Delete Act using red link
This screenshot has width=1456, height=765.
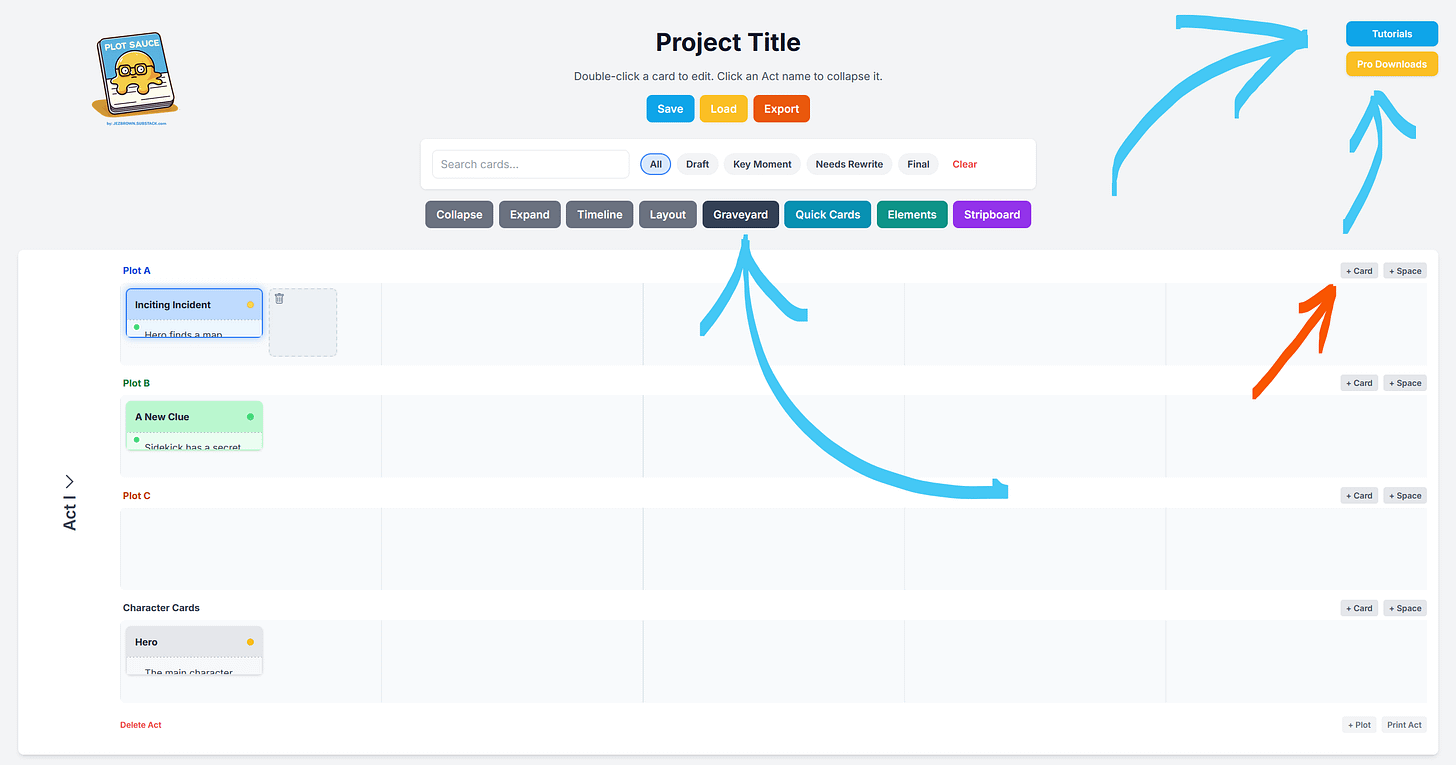[141, 725]
